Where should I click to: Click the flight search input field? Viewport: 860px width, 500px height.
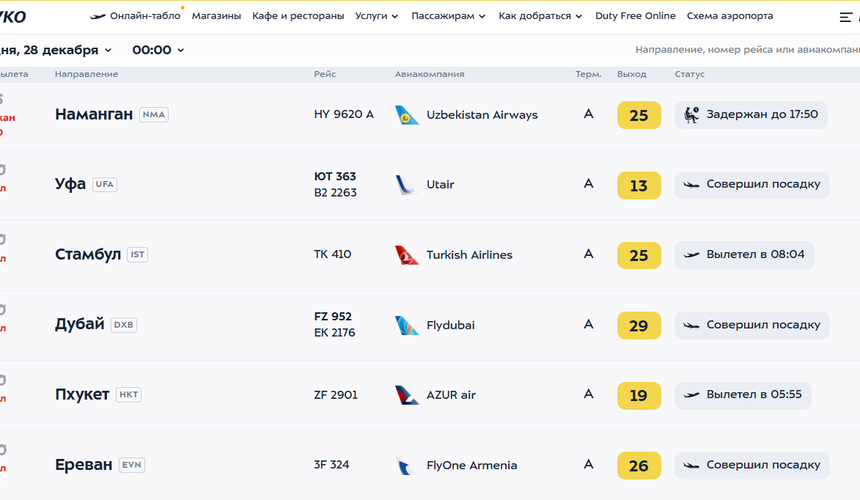coord(745,50)
